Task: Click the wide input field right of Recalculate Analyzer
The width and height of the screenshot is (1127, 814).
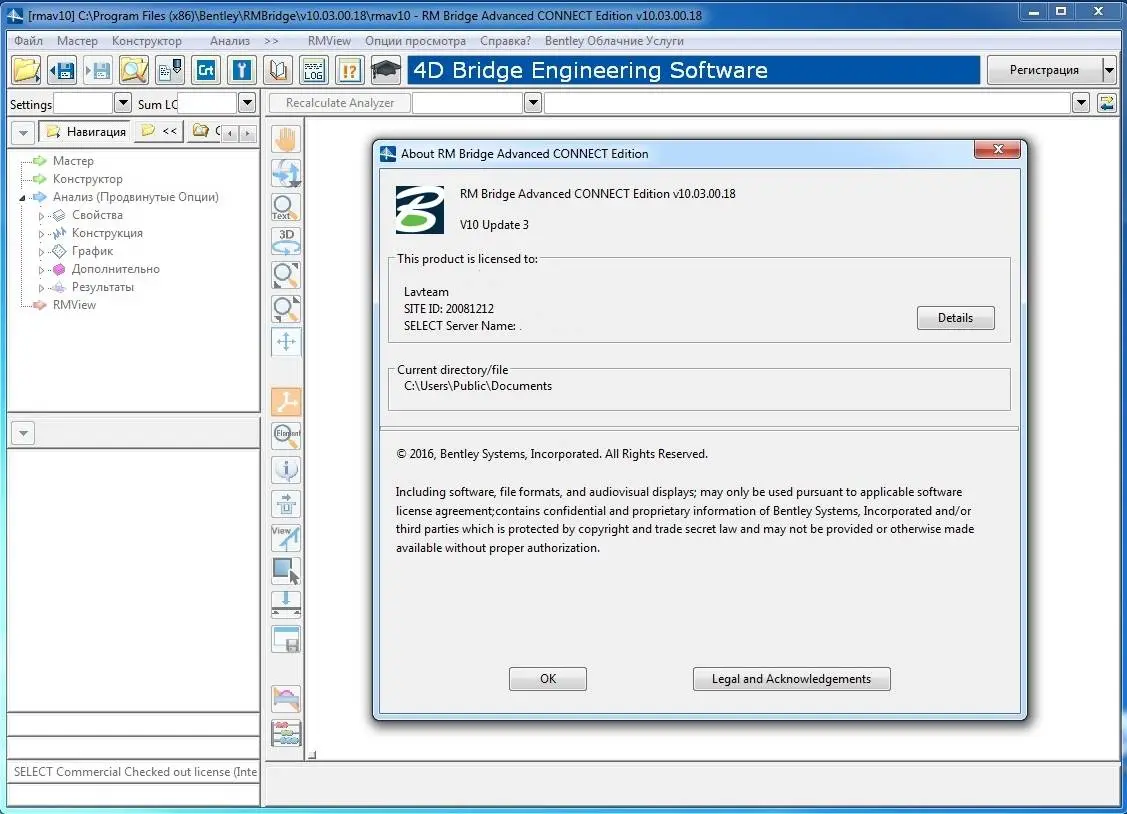Action: [x=807, y=103]
